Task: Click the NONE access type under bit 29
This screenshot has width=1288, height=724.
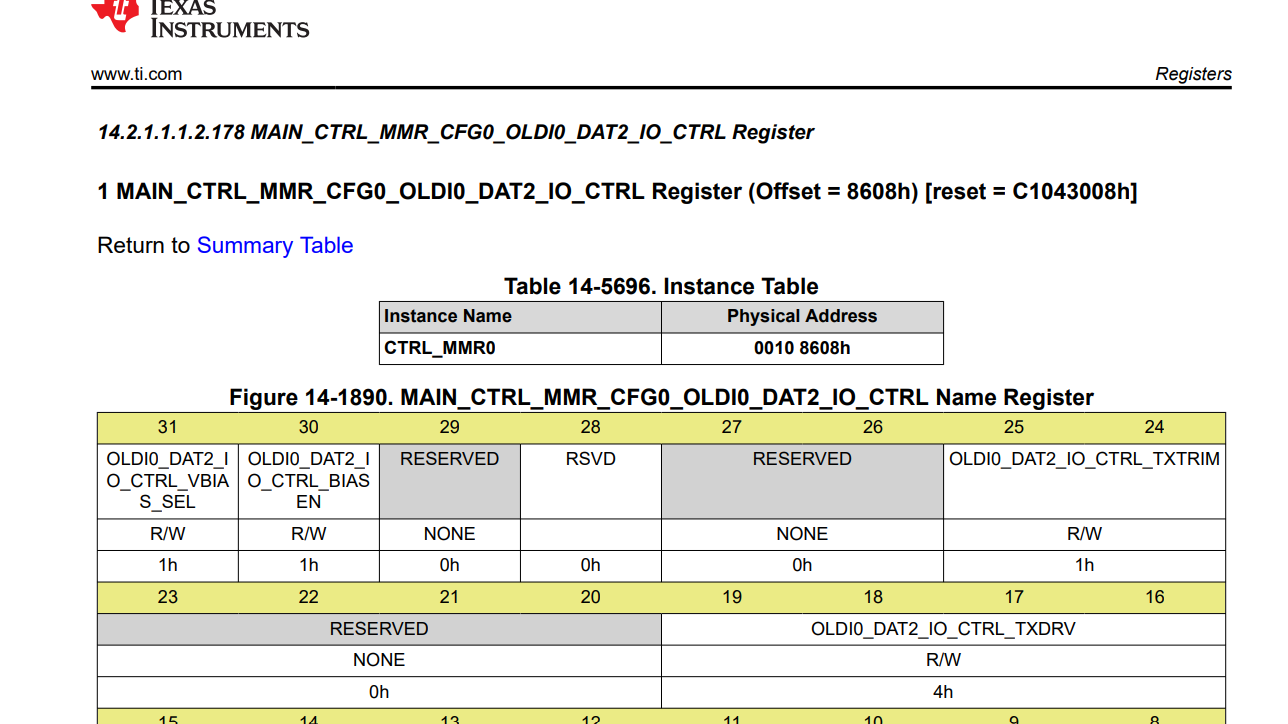Action: tap(450, 534)
